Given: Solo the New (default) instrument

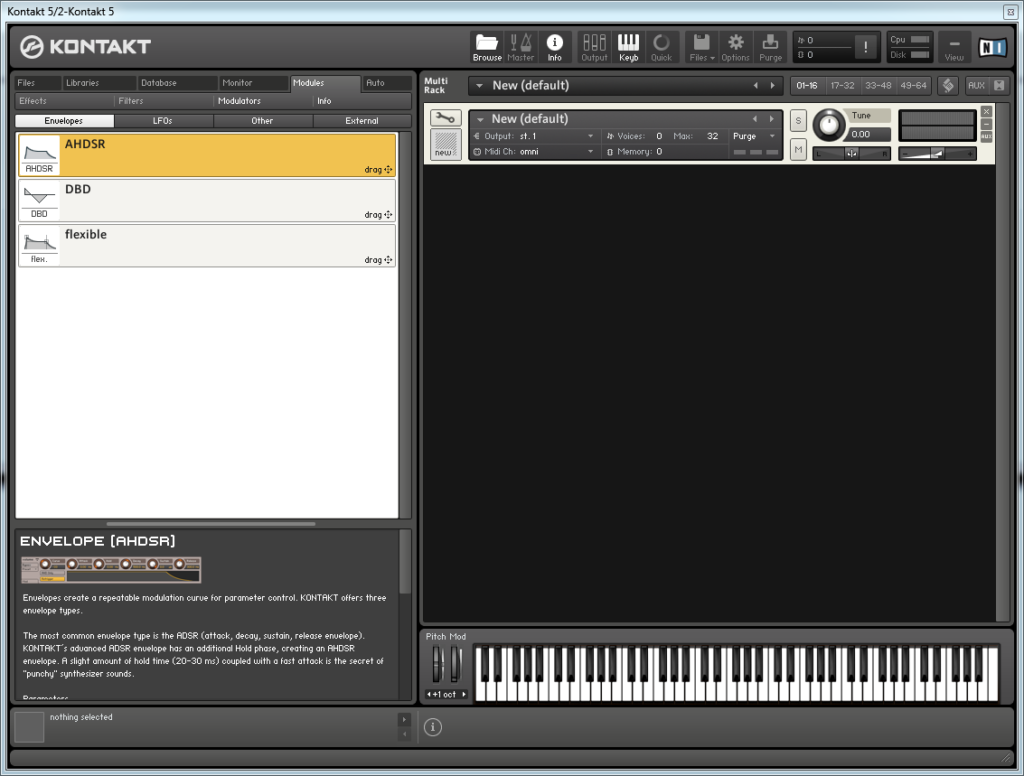Looking at the screenshot, I should pos(798,121).
